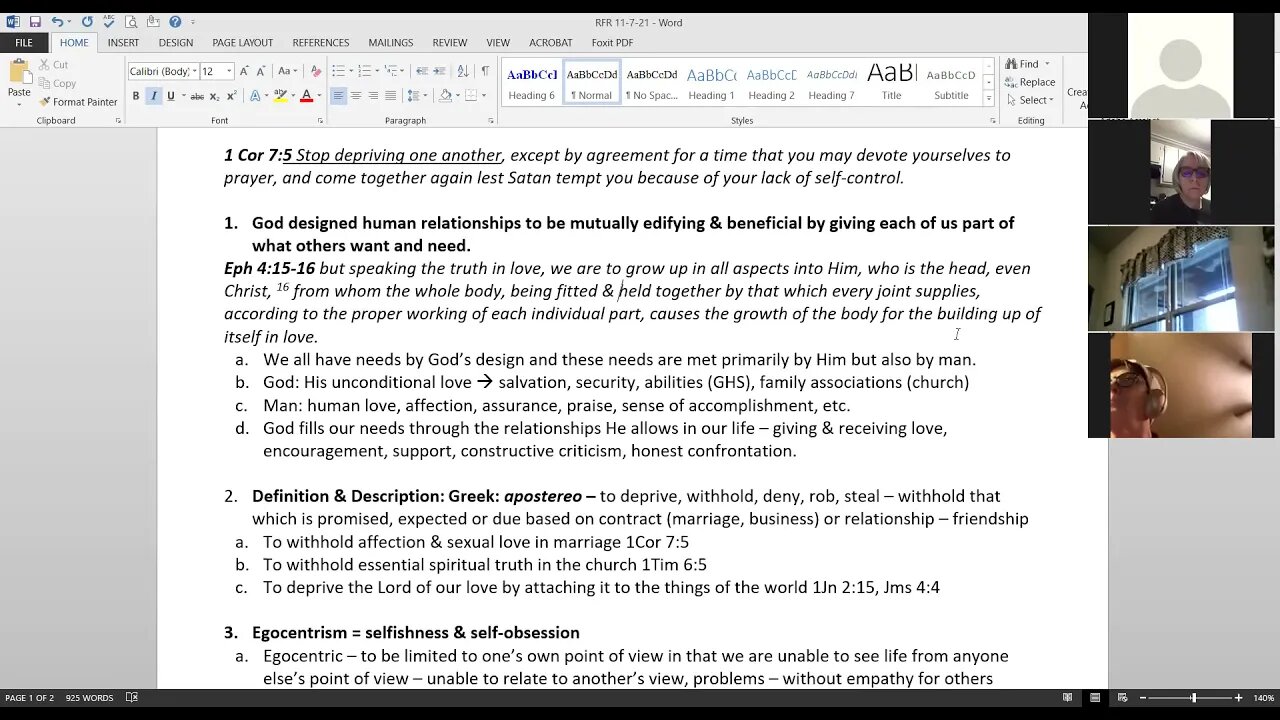Click Find in Editing group
Image resolution: width=1280 pixels, height=720 pixels.
click(1027, 64)
